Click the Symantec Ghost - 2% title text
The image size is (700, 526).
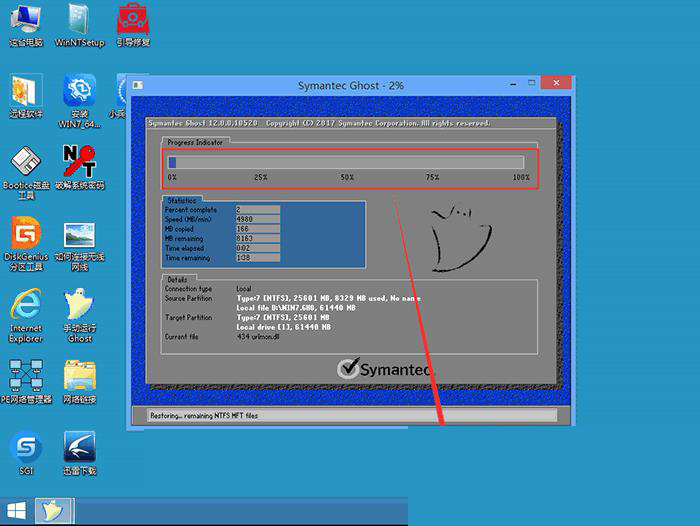click(x=351, y=85)
